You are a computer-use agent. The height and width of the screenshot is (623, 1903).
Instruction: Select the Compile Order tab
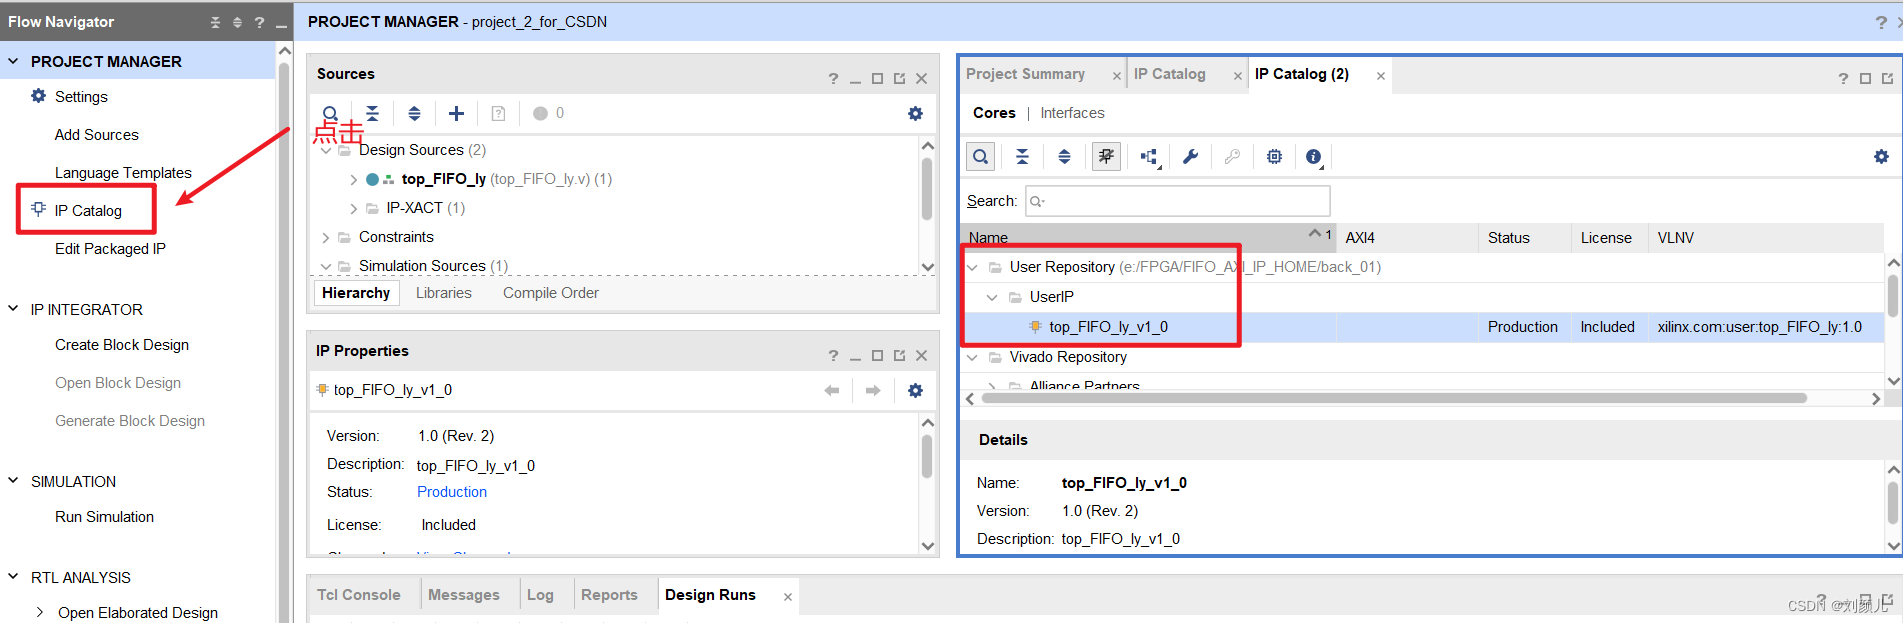[551, 293]
